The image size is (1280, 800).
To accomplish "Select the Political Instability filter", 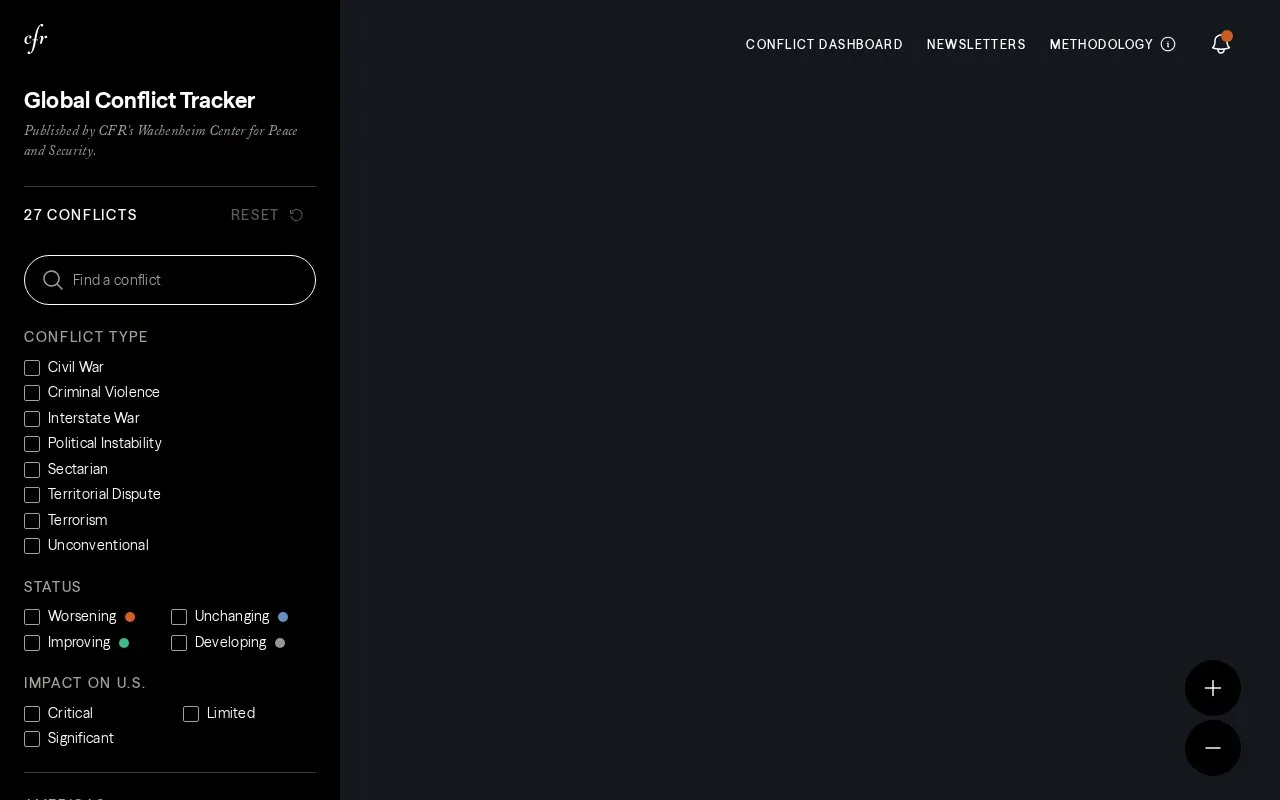I will (32, 444).
